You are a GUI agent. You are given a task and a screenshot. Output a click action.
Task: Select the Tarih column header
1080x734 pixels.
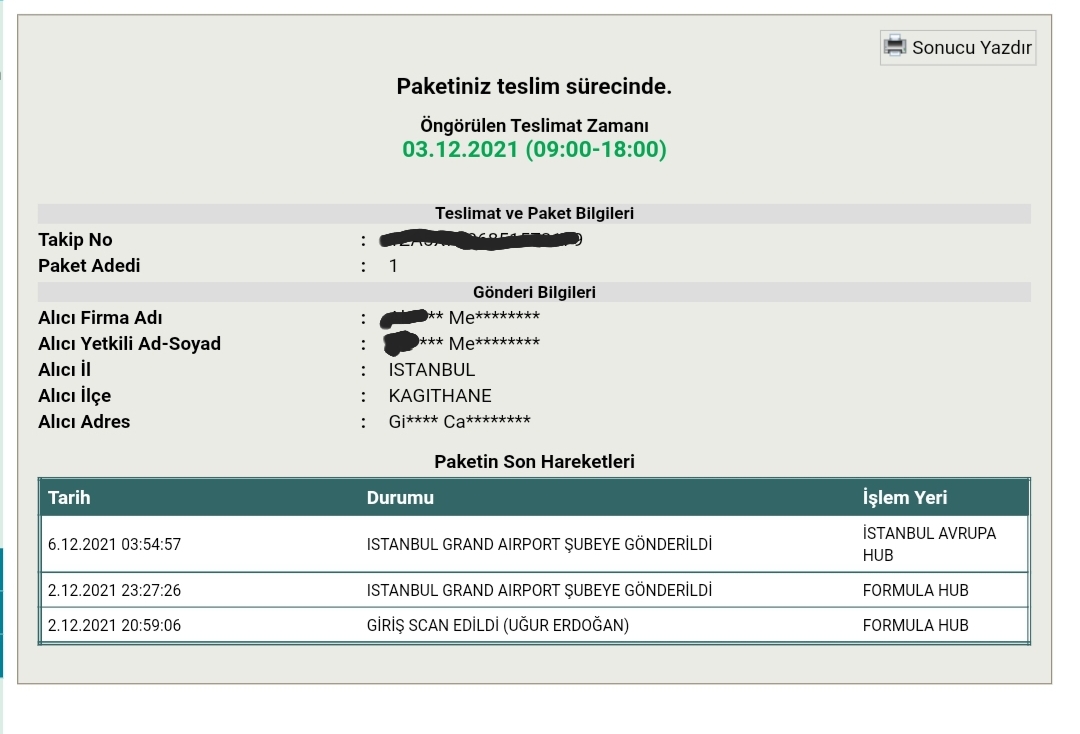[69, 498]
